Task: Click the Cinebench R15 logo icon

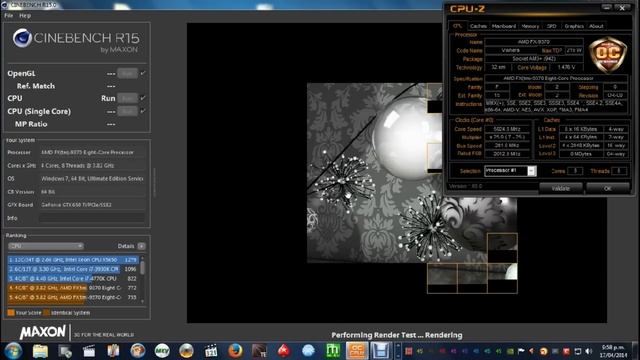Action: click(22, 38)
